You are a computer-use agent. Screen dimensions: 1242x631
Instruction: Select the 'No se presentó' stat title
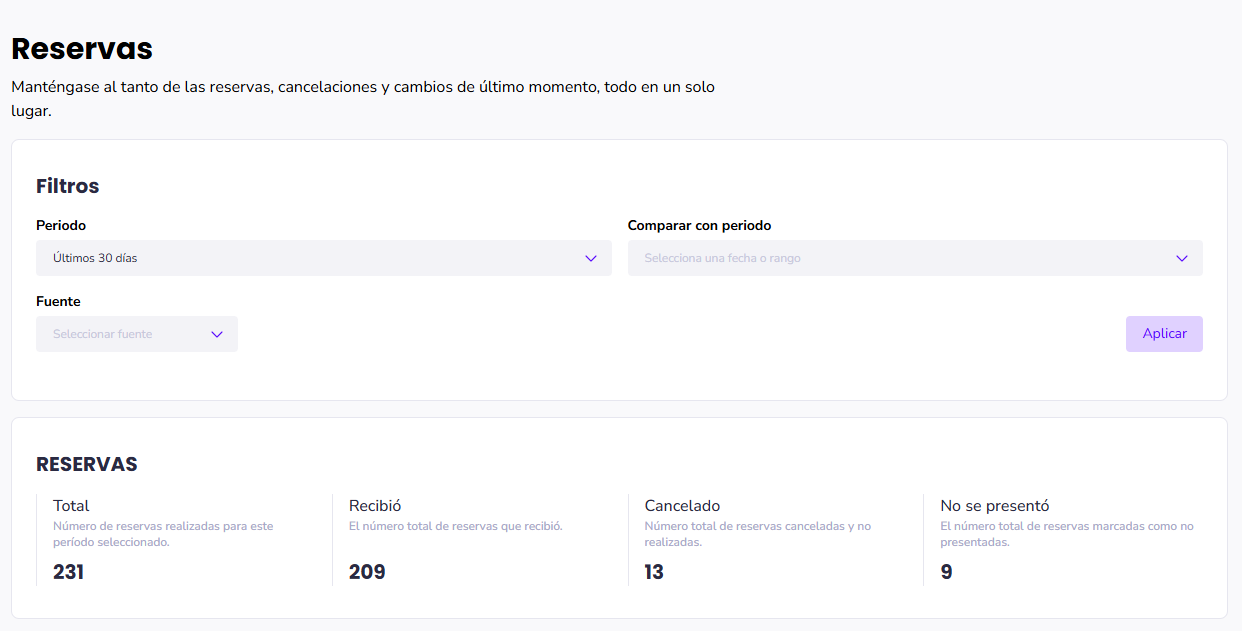[x=994, y=506]
